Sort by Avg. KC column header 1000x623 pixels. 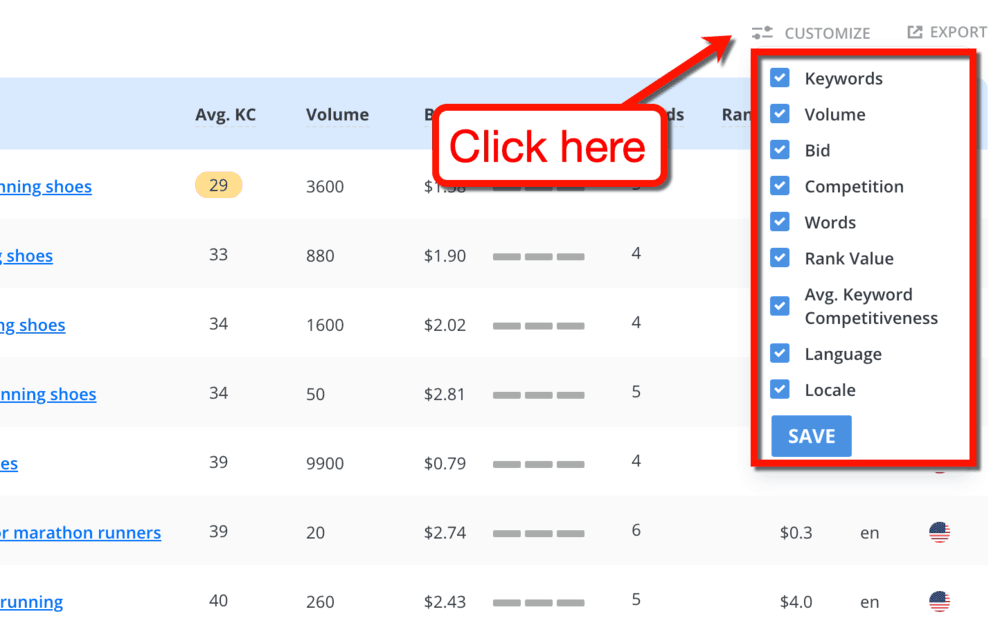click(225, 115)
